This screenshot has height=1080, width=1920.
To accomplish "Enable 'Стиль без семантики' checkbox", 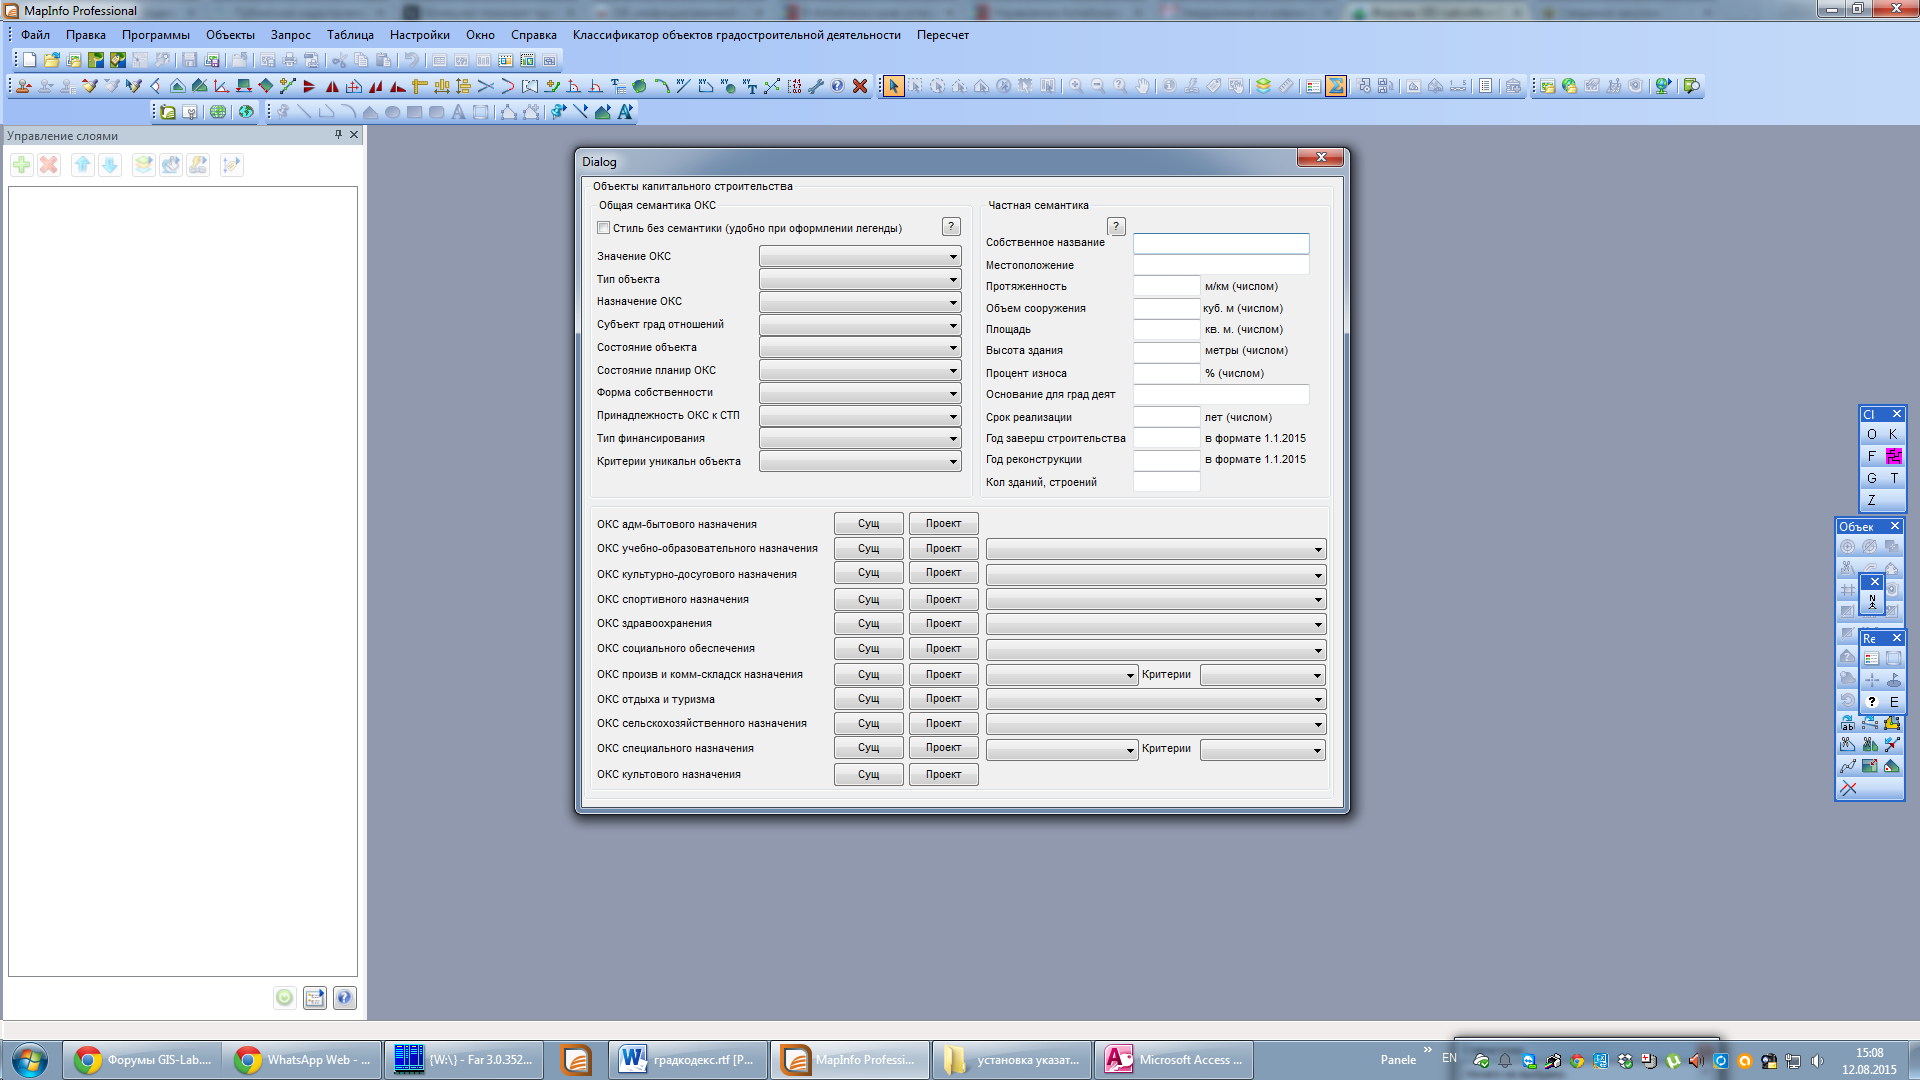I will point(604,228).
